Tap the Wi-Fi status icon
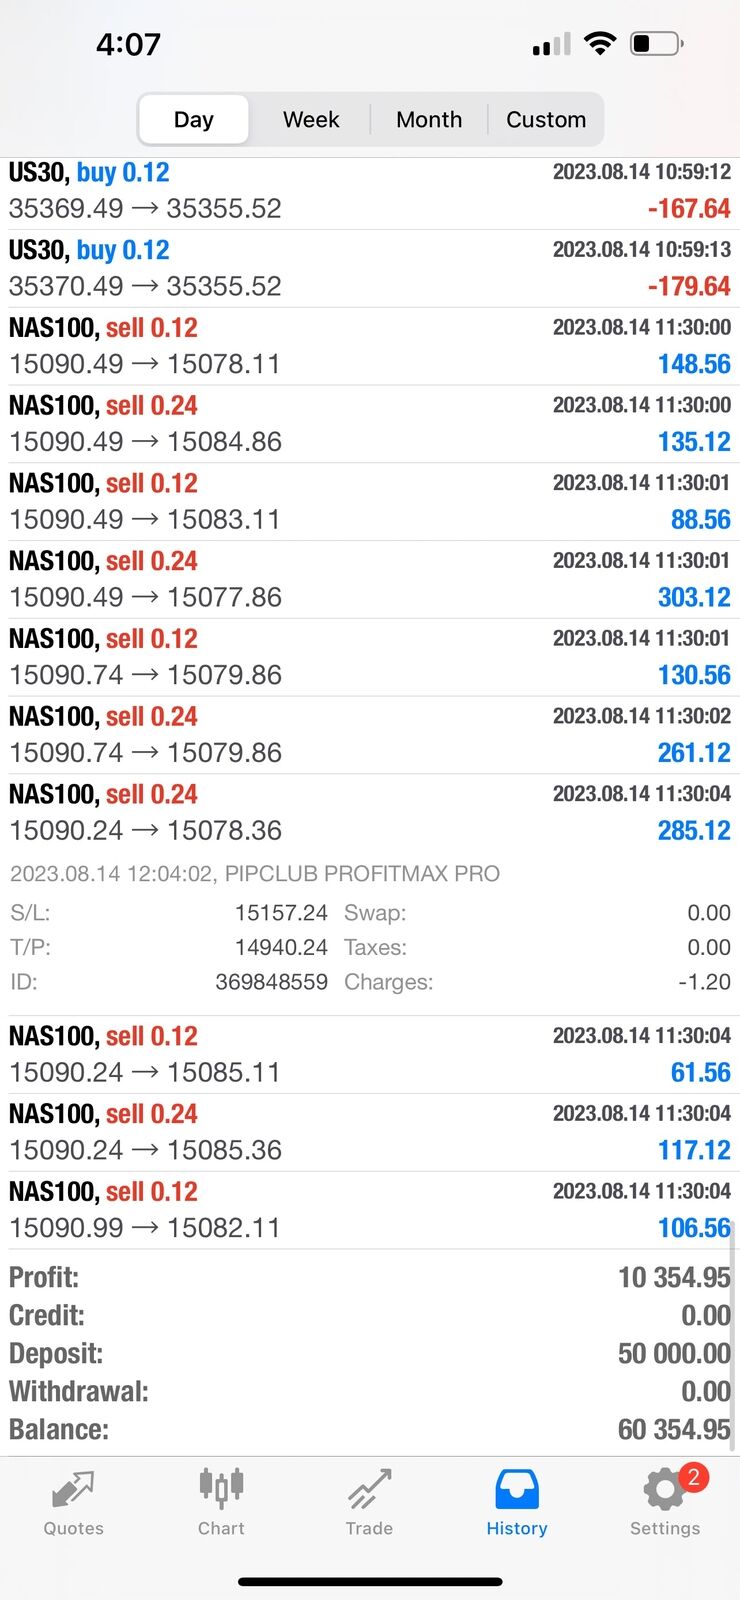Viewport: 740px width, 1600px height. click(x=600, y=43)
